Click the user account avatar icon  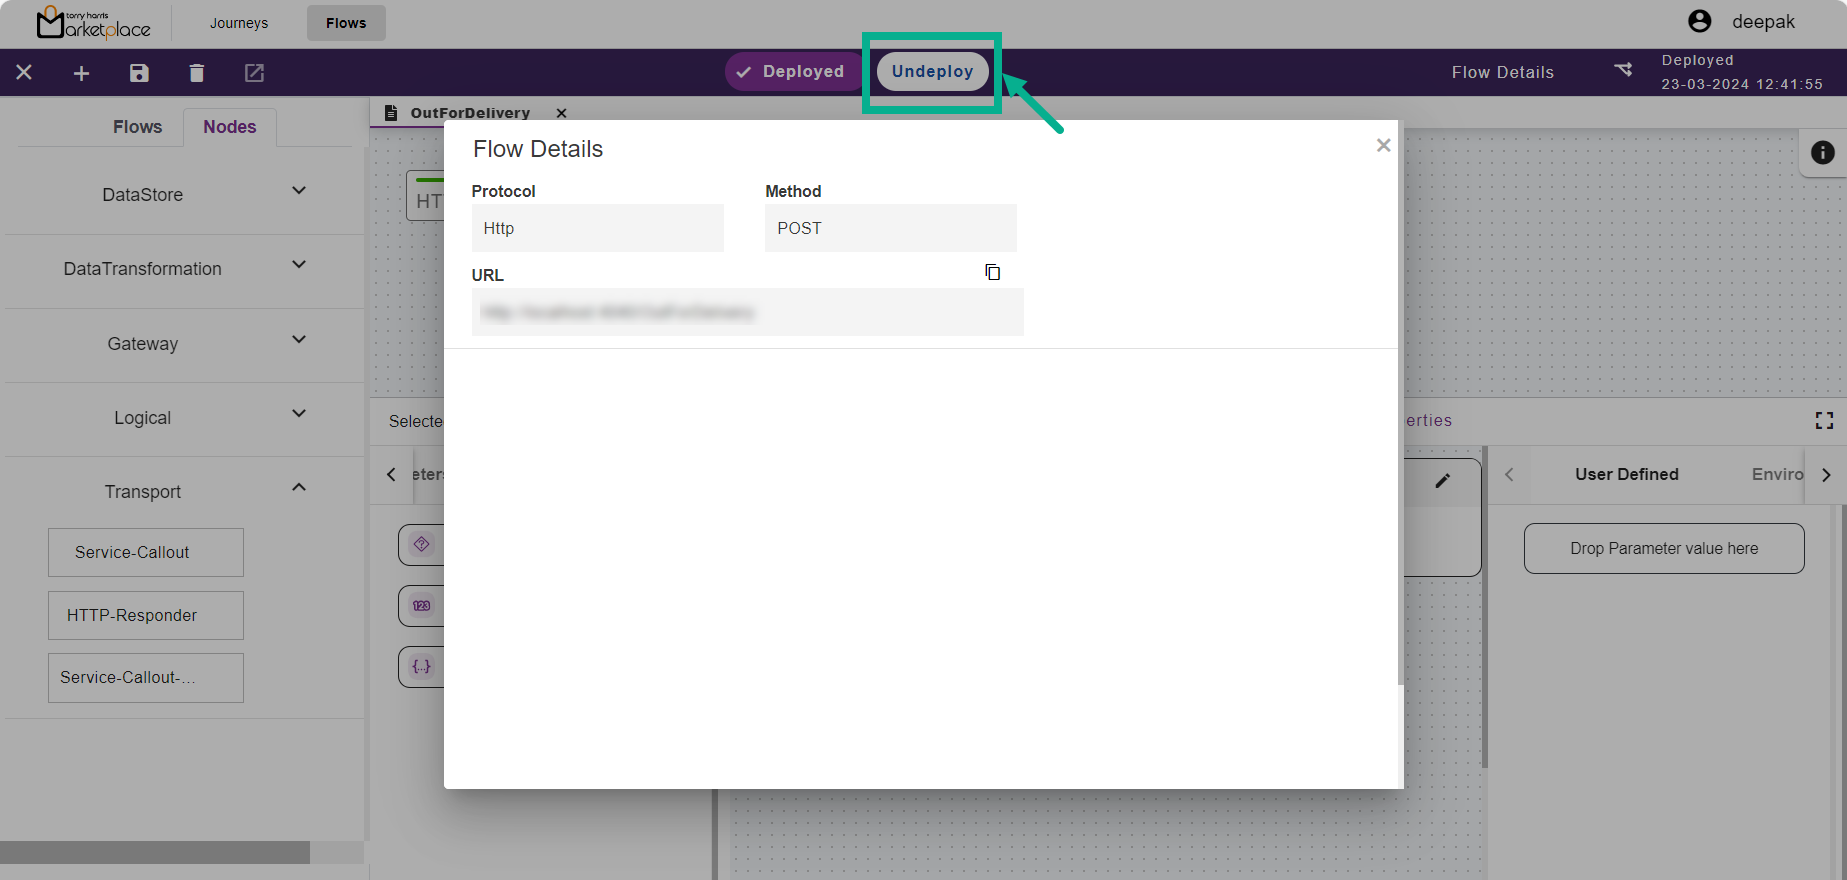click(1699, 21)
